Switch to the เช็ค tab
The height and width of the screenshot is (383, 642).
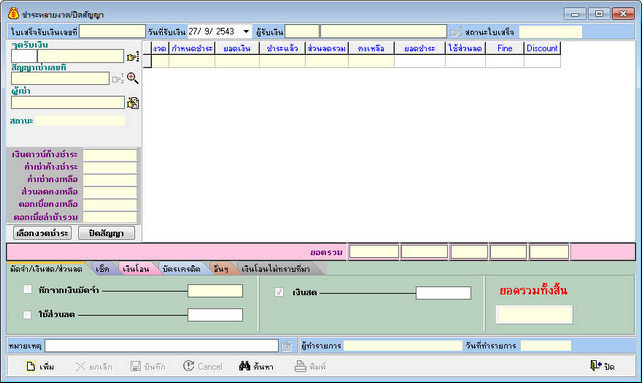tap(102, 269)
